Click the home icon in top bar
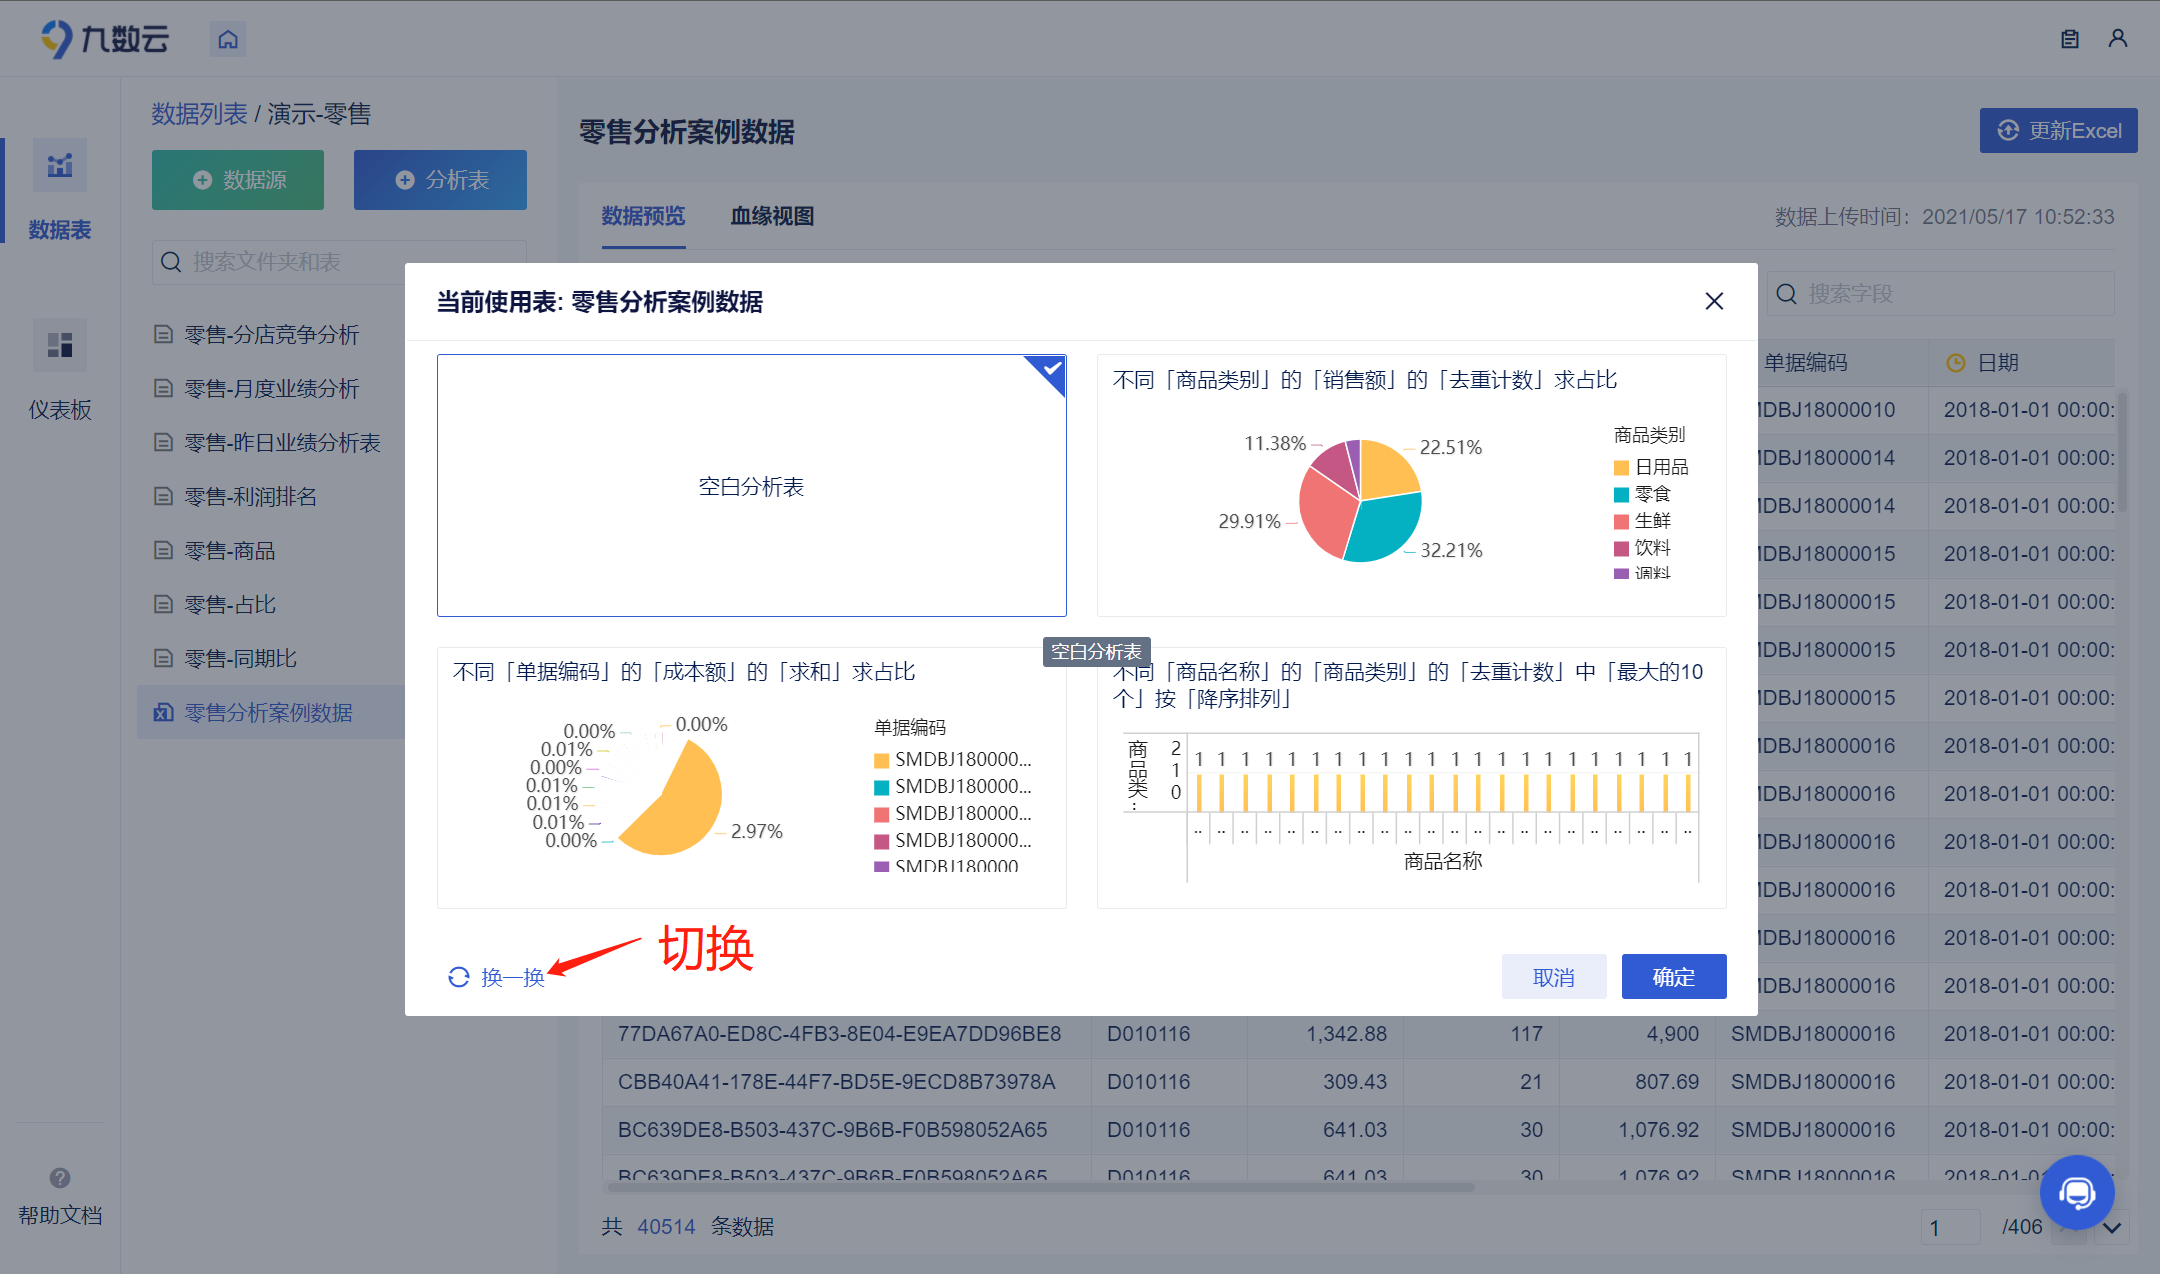Viewport: 2160px width, 1274px height. tap(228, 39)
